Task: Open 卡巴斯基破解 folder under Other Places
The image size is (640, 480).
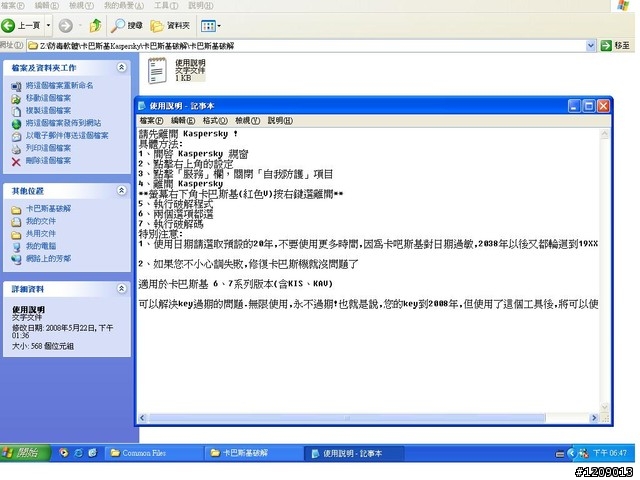Action: click(x=48, y=209)
